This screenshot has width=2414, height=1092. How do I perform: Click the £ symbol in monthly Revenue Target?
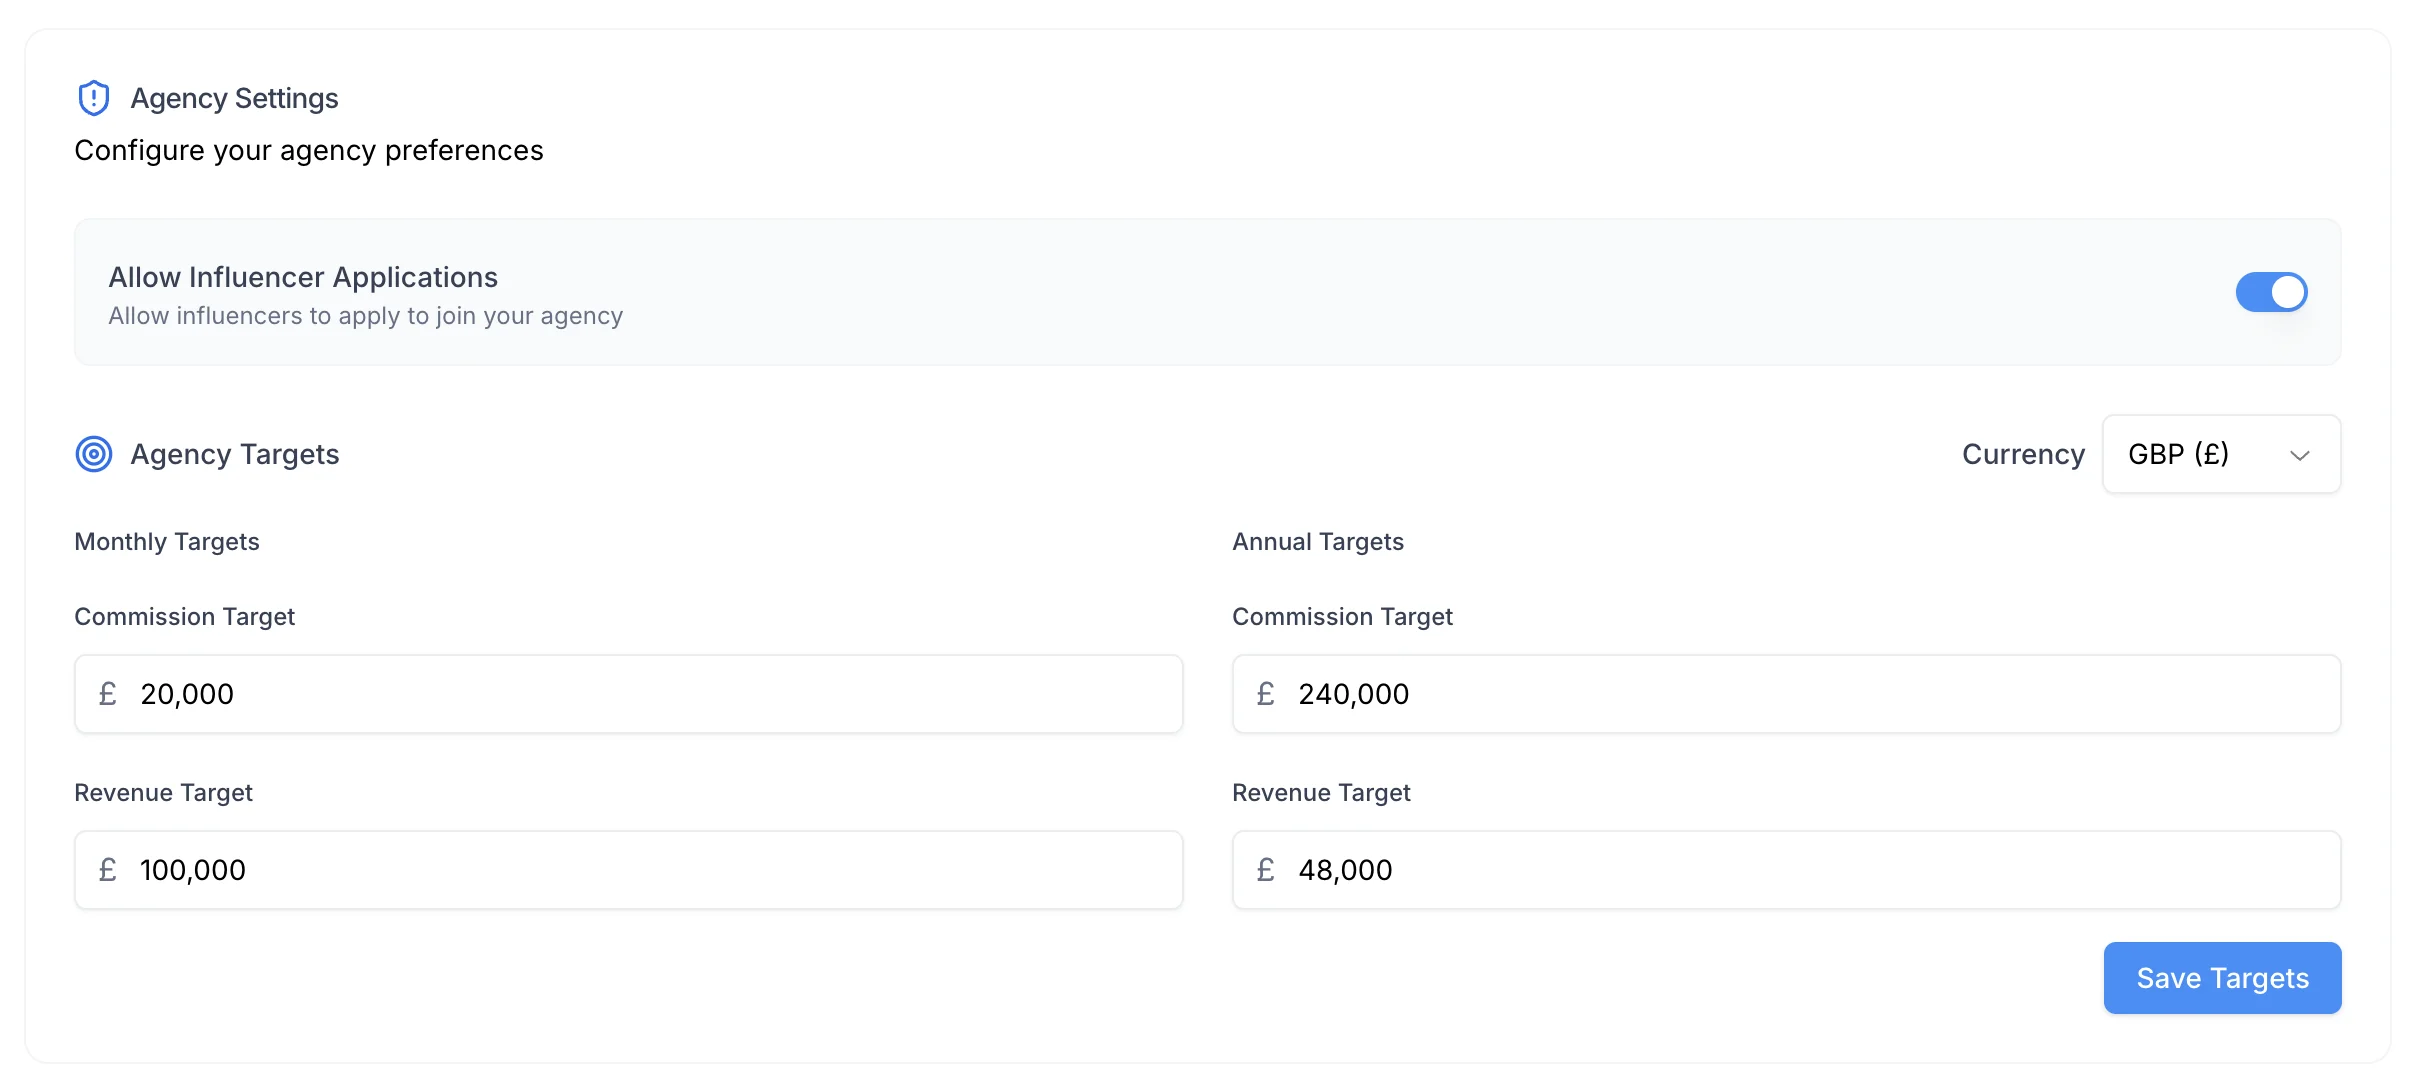pyautogui.click(x=109, y=869)
